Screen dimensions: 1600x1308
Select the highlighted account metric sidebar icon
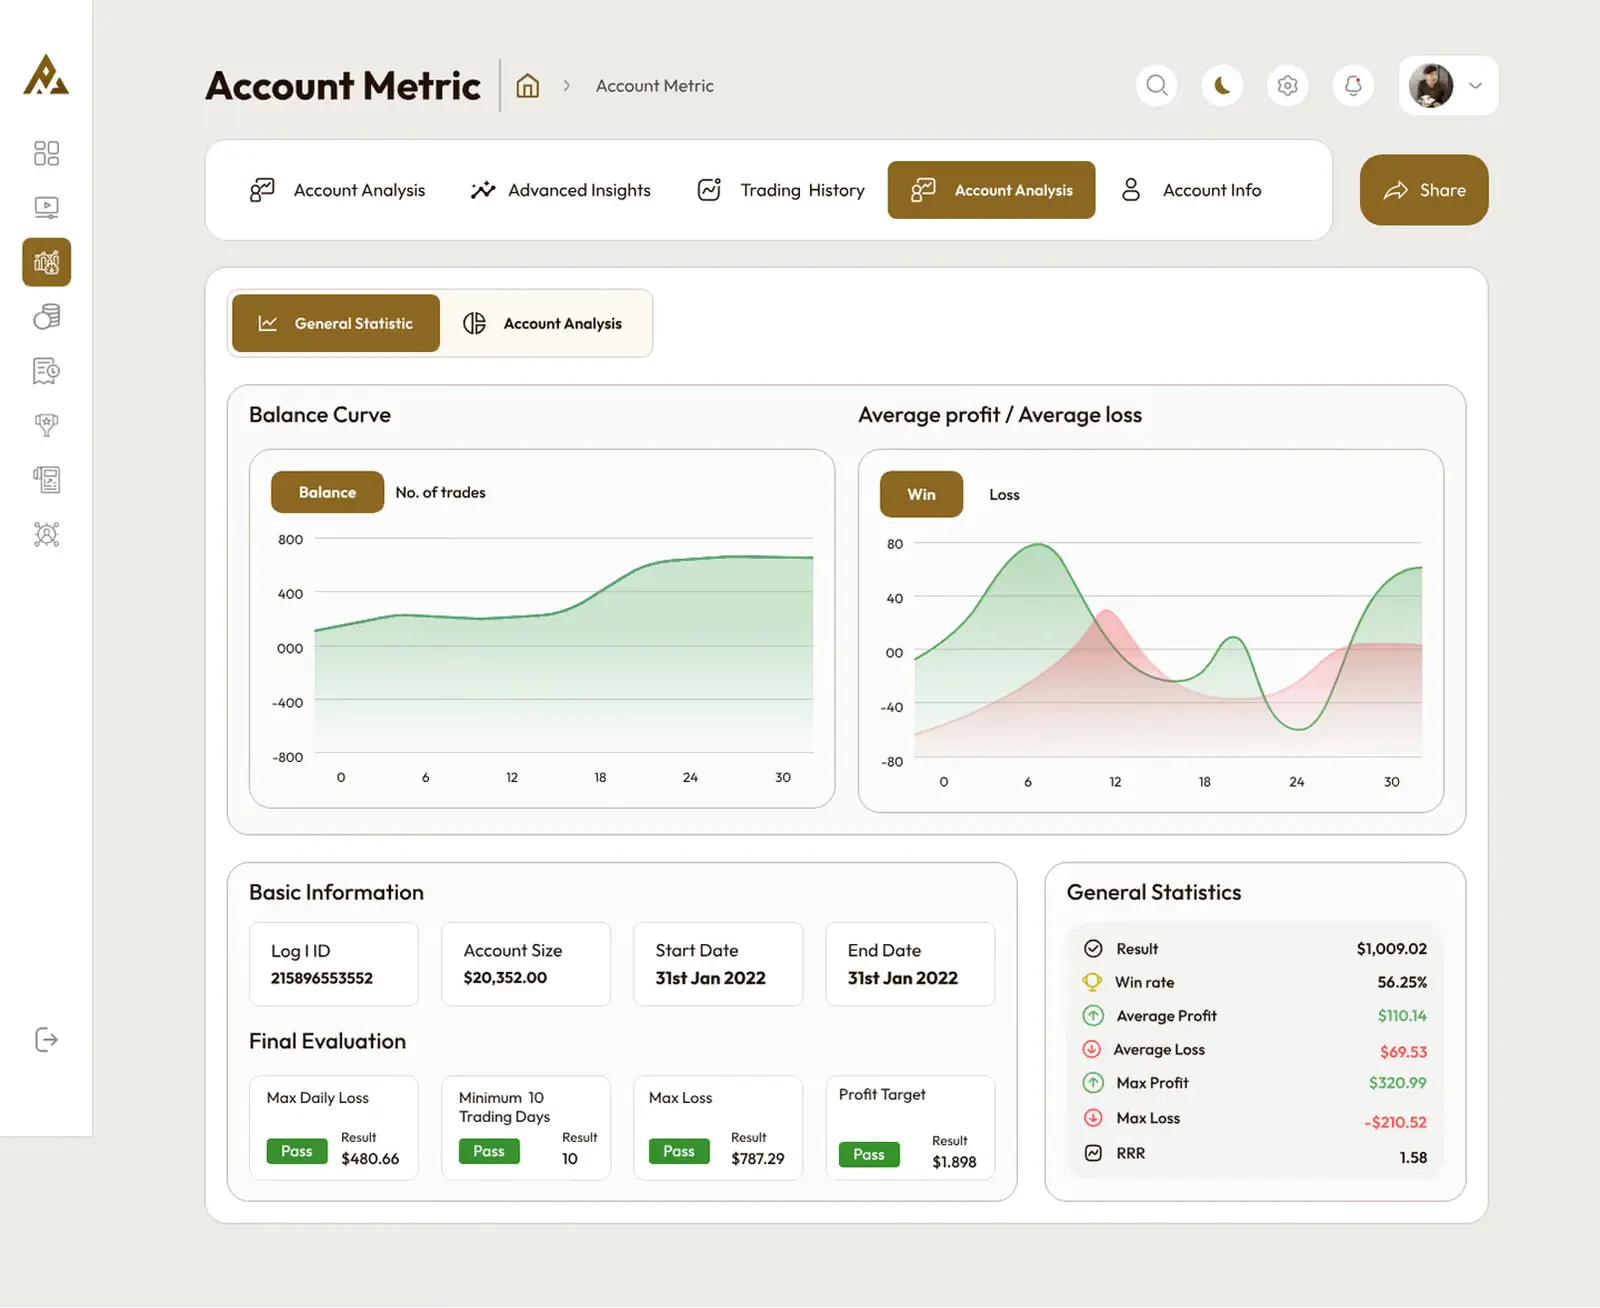[46, 262]
